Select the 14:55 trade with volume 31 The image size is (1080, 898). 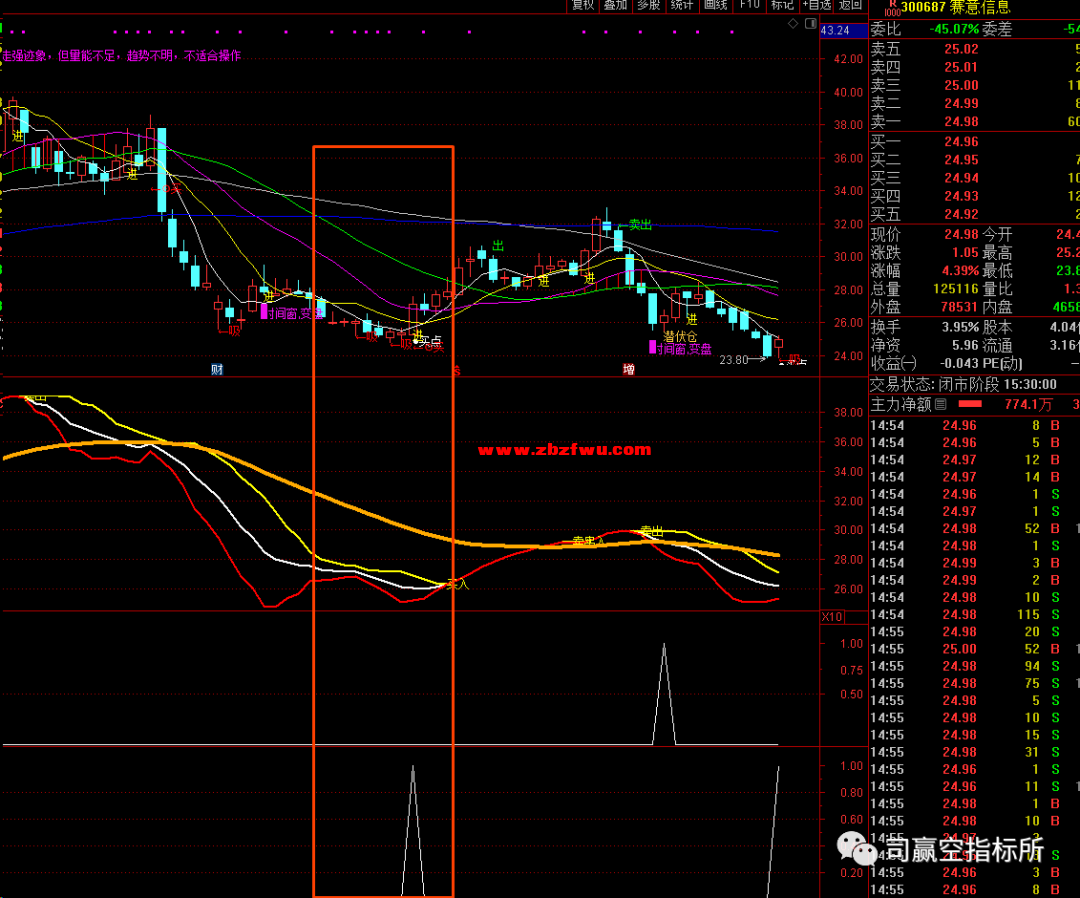click(x=975, y=752)
